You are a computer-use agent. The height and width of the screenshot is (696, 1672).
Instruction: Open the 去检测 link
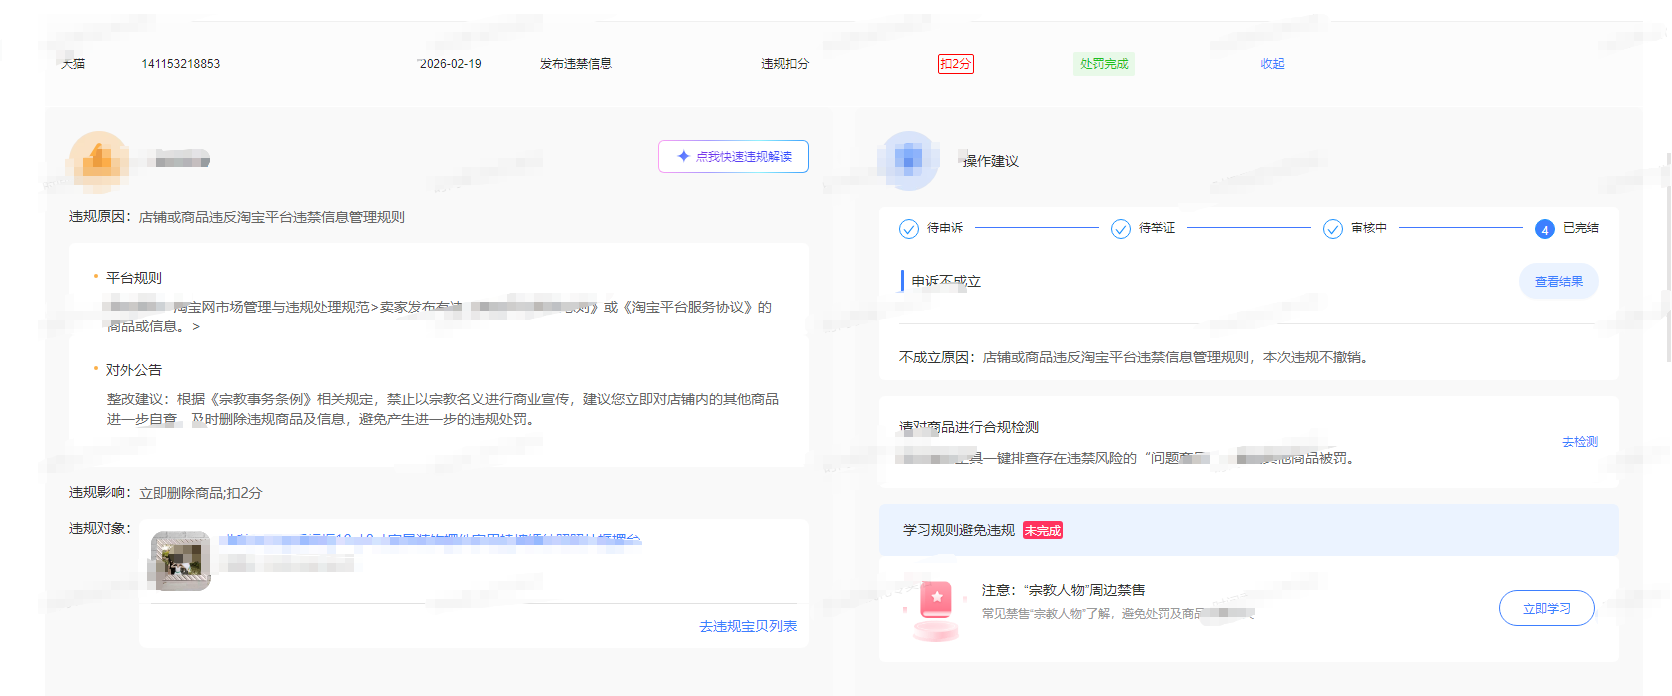[x=1580, y=441]
